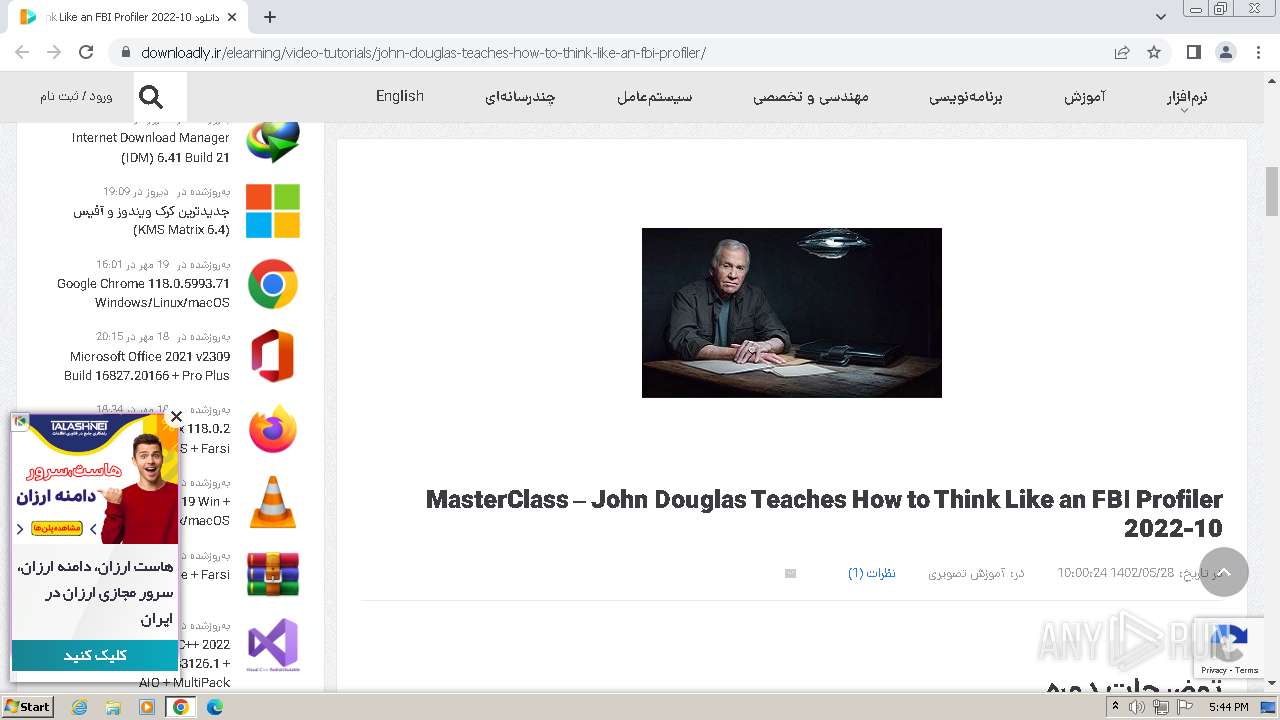Reload the current page
Screen dimensions: 1280x720
tap(86, 52)
